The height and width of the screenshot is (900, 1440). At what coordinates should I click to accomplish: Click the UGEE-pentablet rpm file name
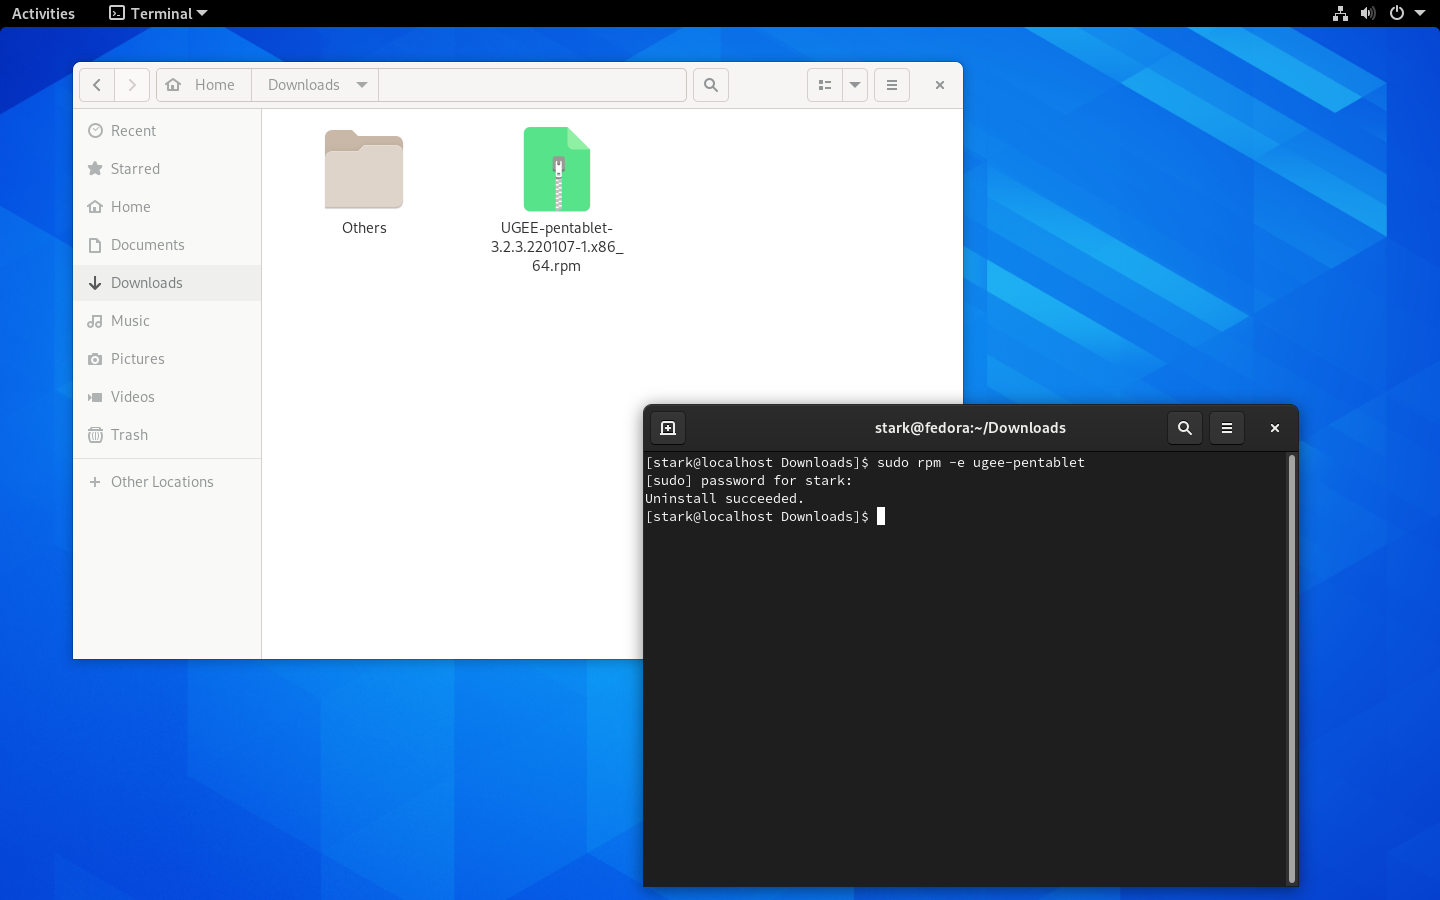pyautogui.click(x=557, y=247)
